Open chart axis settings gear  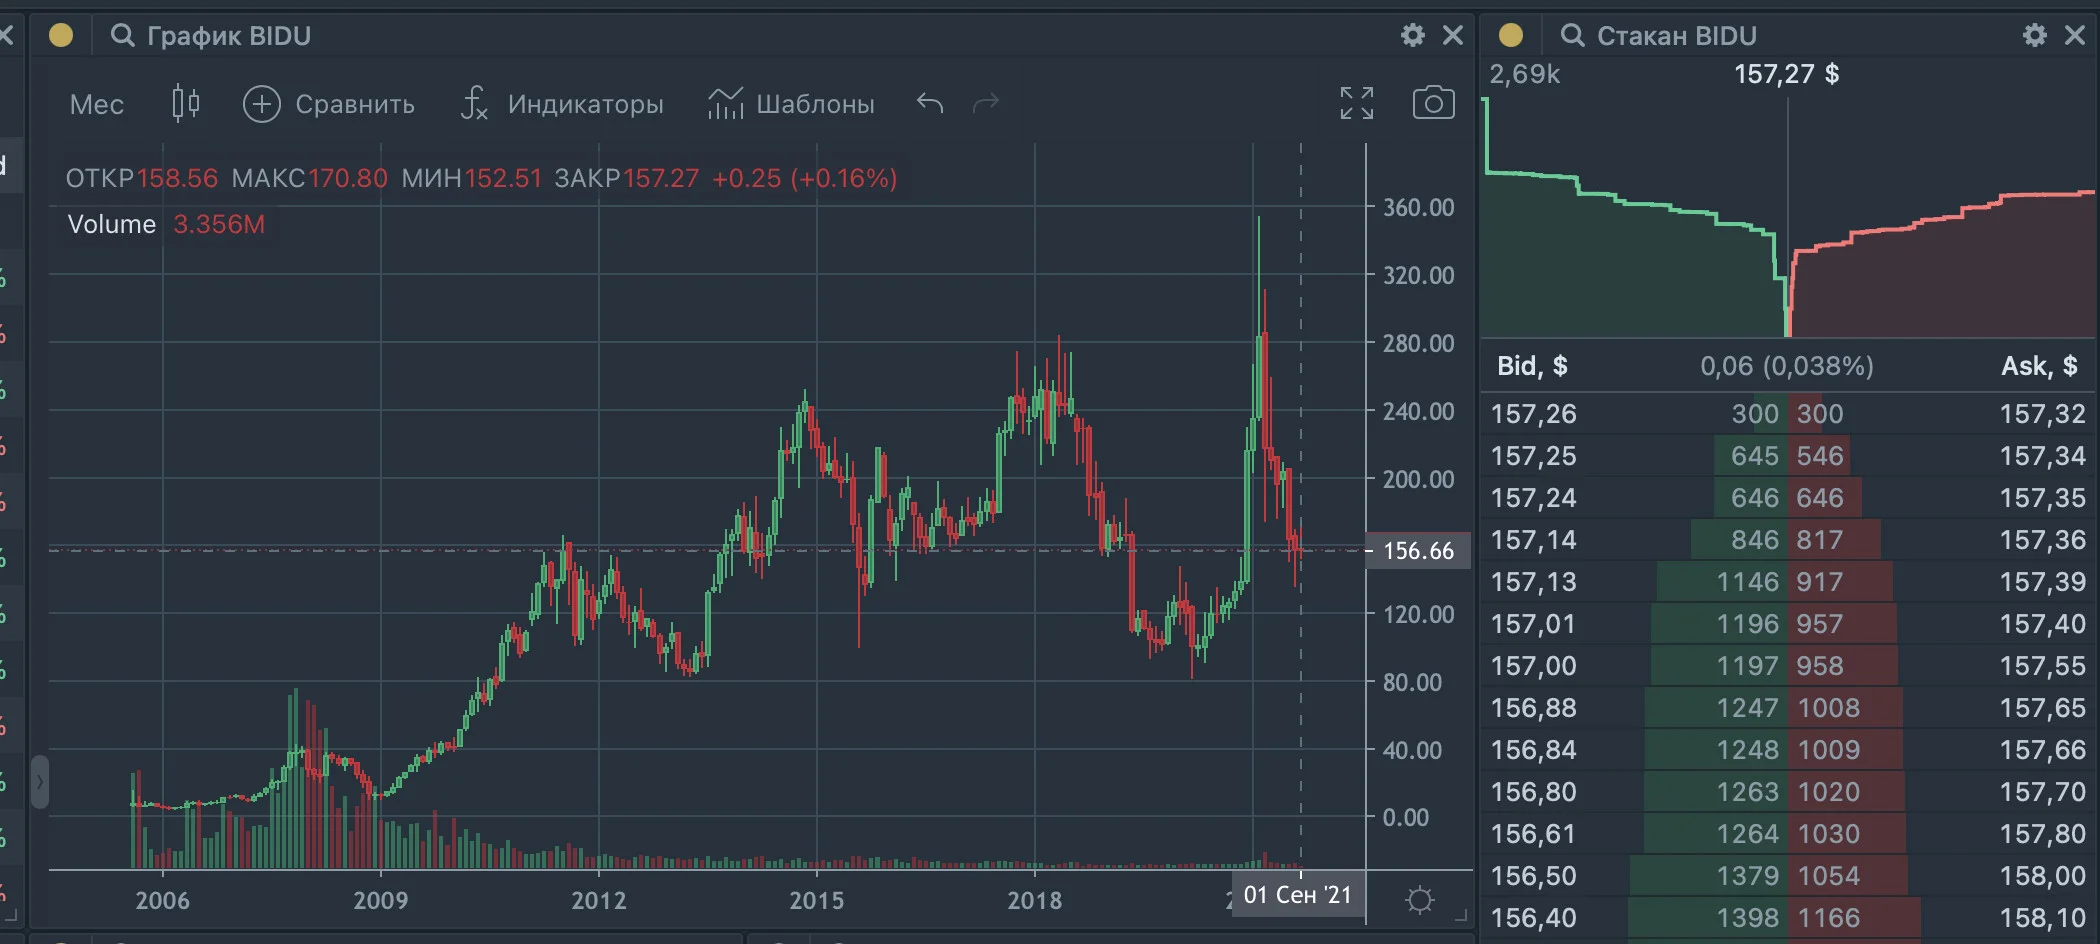click(1419, 900)
